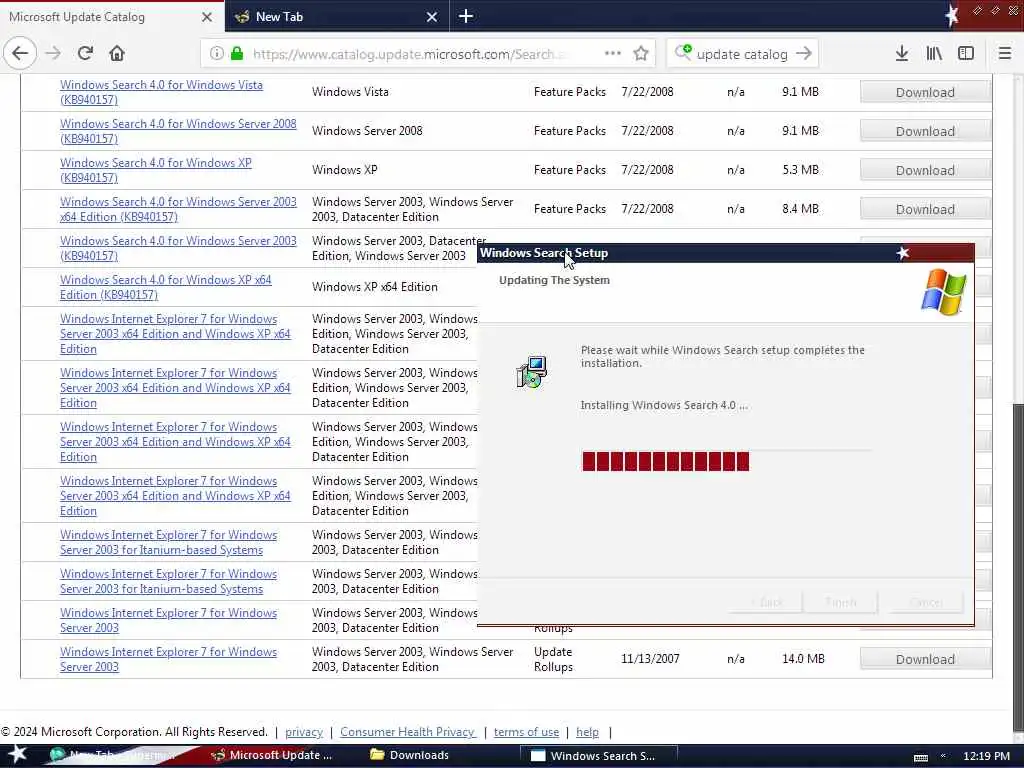Click Updating The System heading
The width and height of the screenshot is (1024, 768).
554,280
